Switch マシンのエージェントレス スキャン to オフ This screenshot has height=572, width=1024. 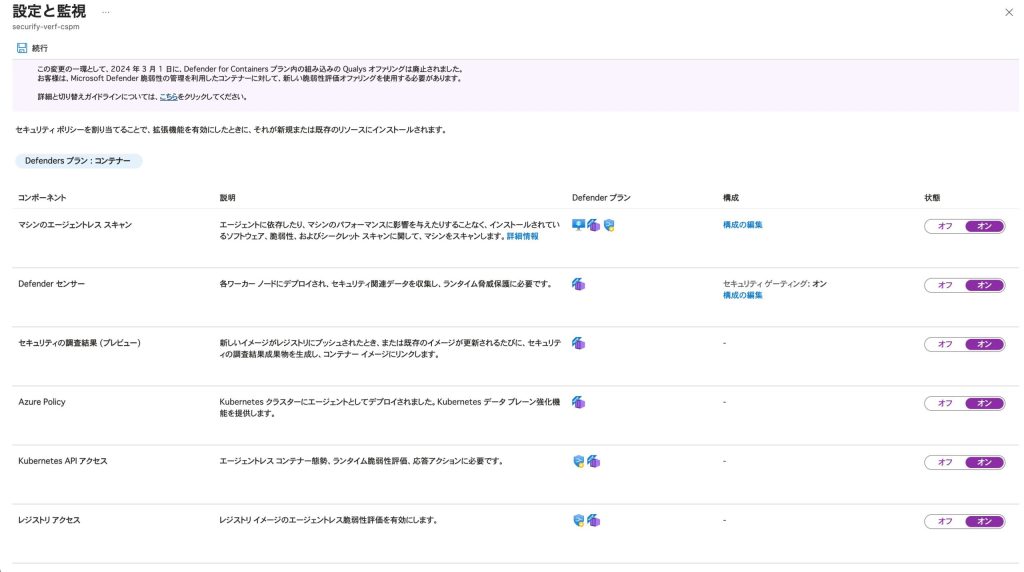(x=945, y=226)
